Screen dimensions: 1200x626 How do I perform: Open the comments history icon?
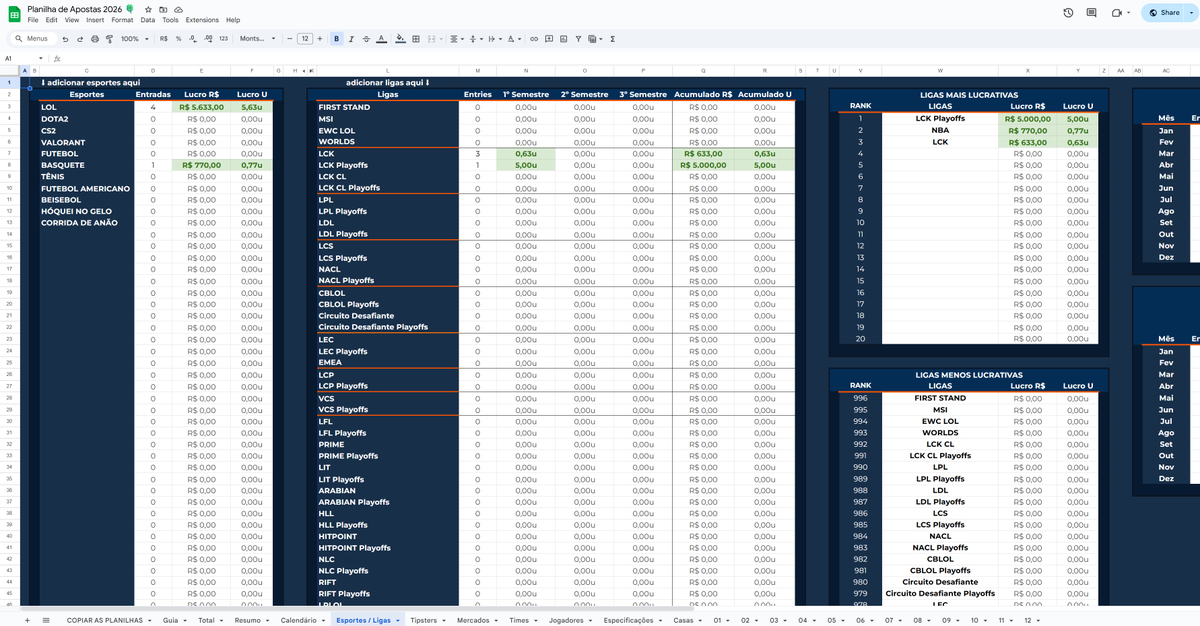click(1092, 13)
